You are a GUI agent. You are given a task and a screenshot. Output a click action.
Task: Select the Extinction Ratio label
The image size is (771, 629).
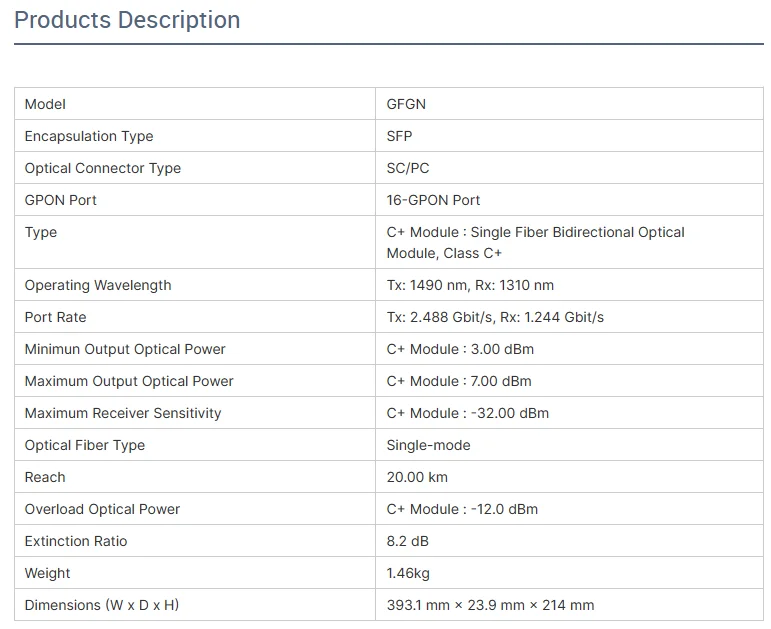coord(76,541)
